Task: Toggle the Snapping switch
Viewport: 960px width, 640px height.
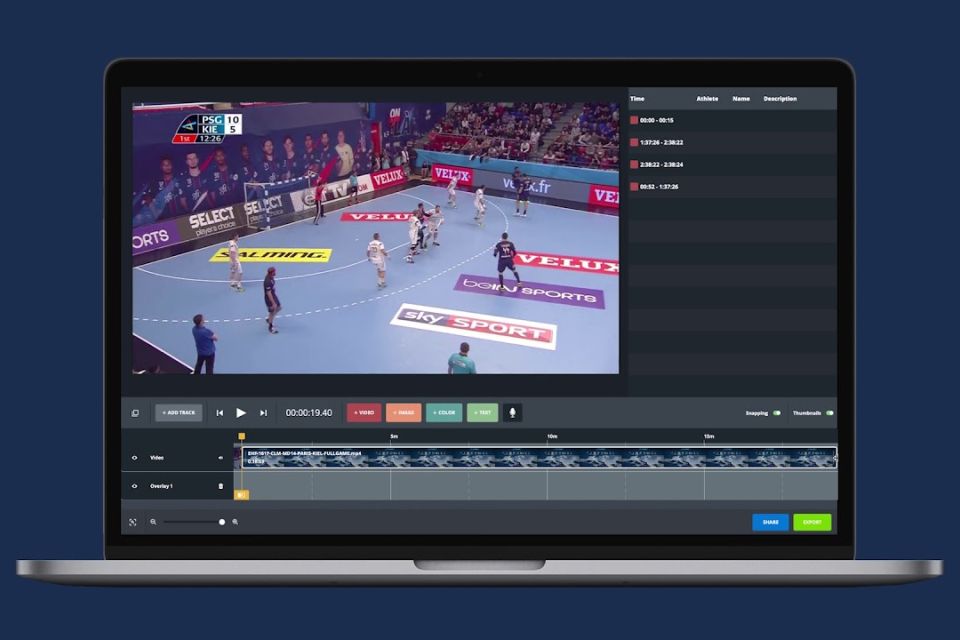Action: pyautogui.click(x=776, y=413)
